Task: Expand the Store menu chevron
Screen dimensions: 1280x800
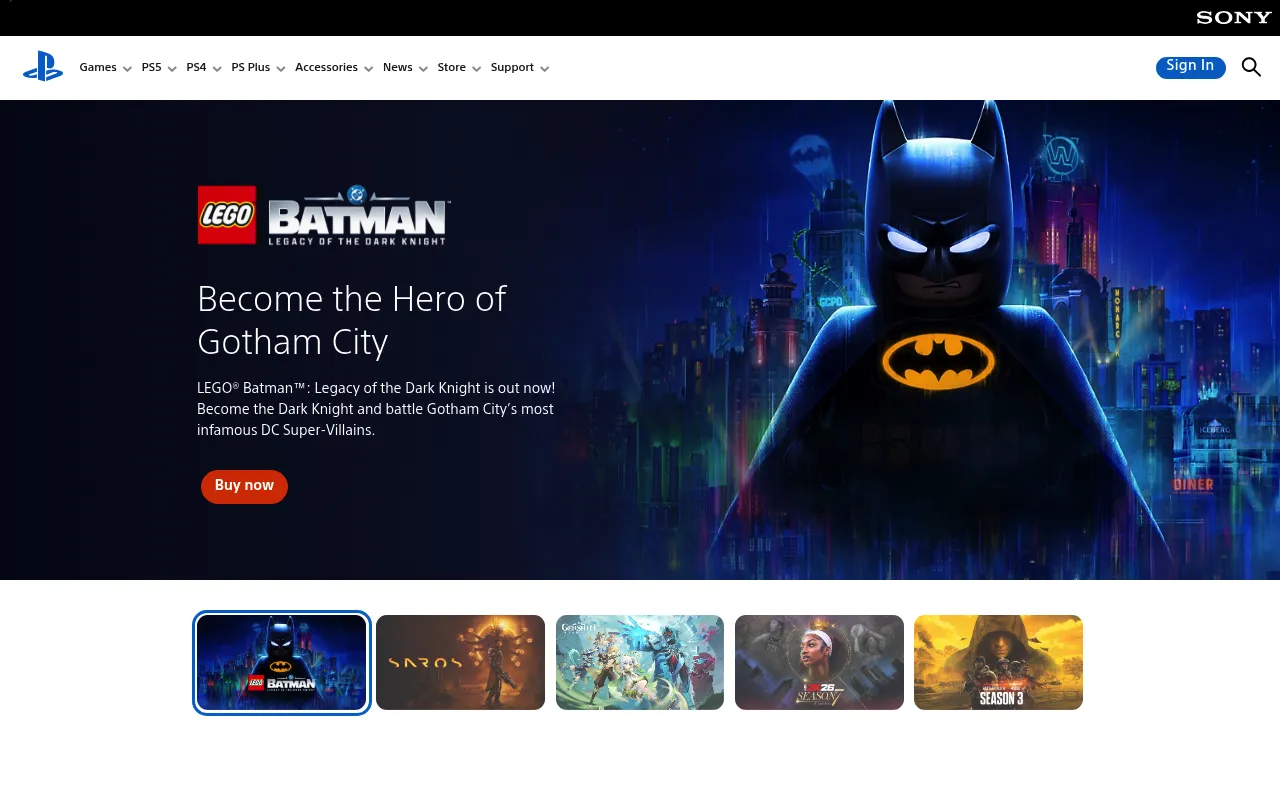Action: tap(477, 69)
